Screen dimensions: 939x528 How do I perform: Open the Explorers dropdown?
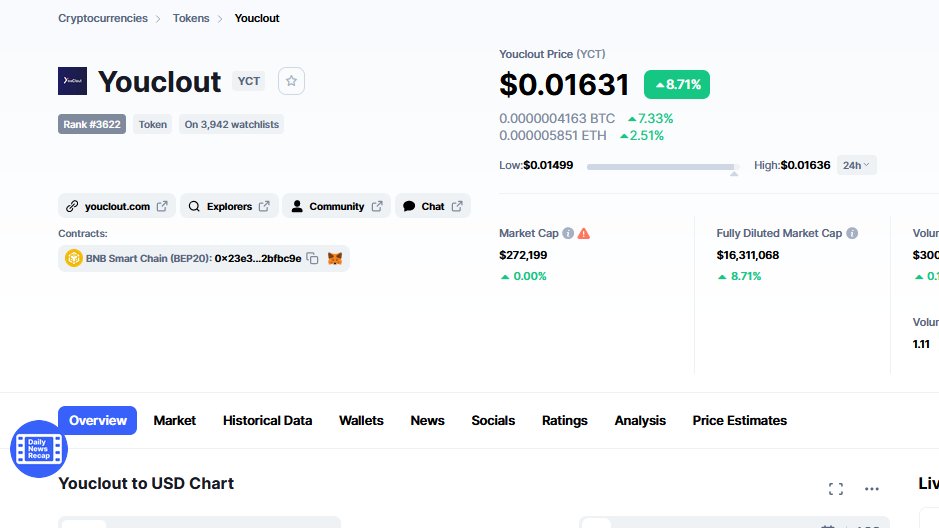[x=229, y=206]
